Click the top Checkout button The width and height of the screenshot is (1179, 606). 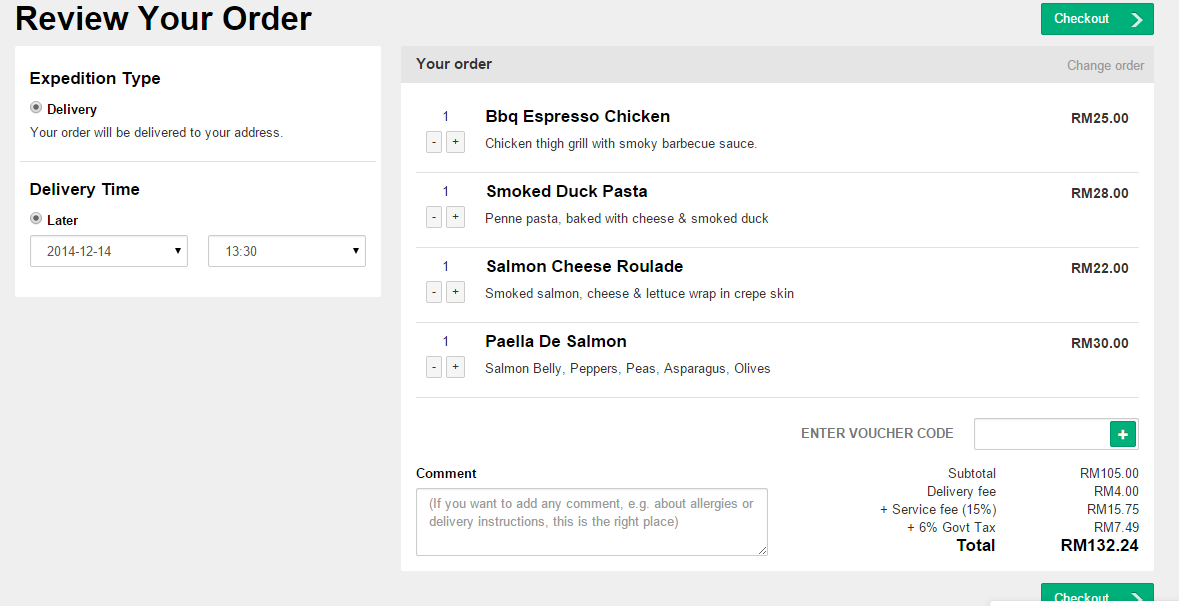point(1096,19)
